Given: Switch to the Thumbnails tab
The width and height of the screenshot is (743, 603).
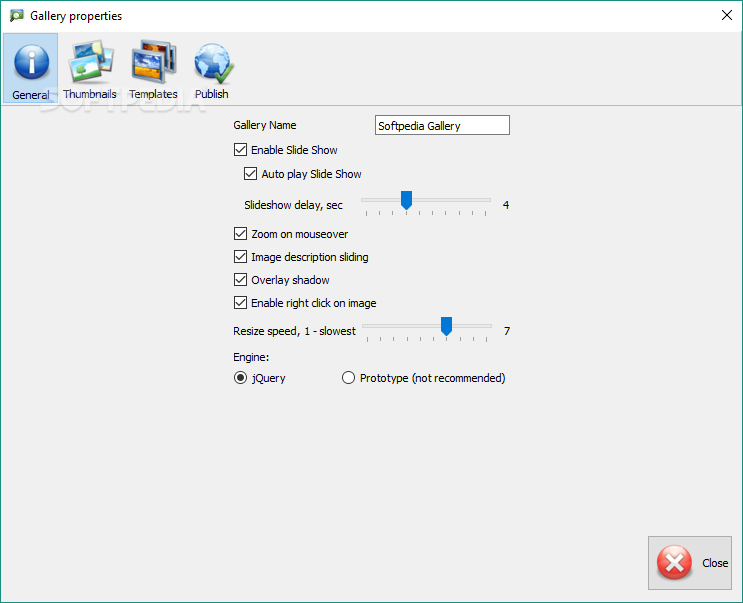Looking at the screenshot, I should click(90, 70).
